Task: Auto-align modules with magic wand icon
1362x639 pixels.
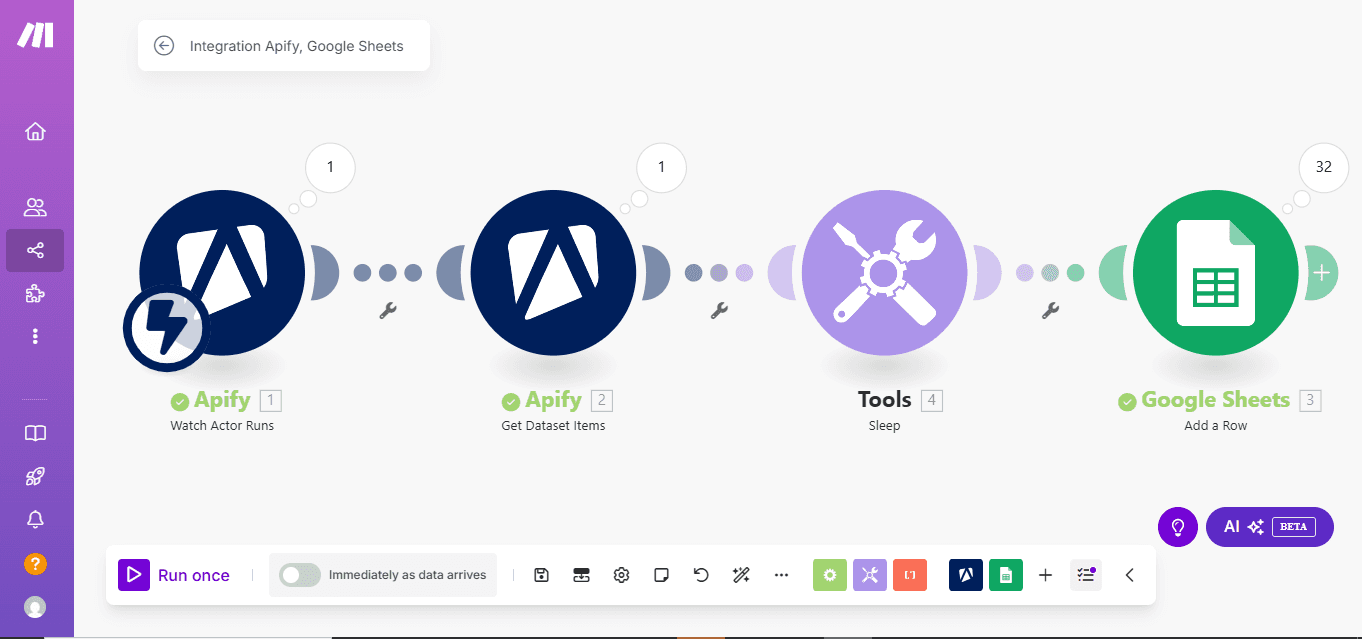Action: [741, 575]
